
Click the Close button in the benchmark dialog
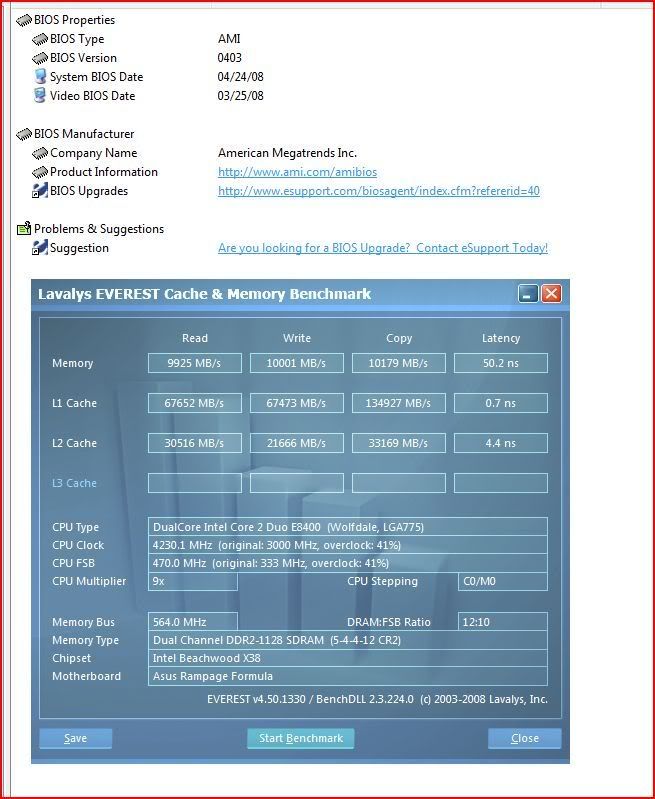point(525,738)
